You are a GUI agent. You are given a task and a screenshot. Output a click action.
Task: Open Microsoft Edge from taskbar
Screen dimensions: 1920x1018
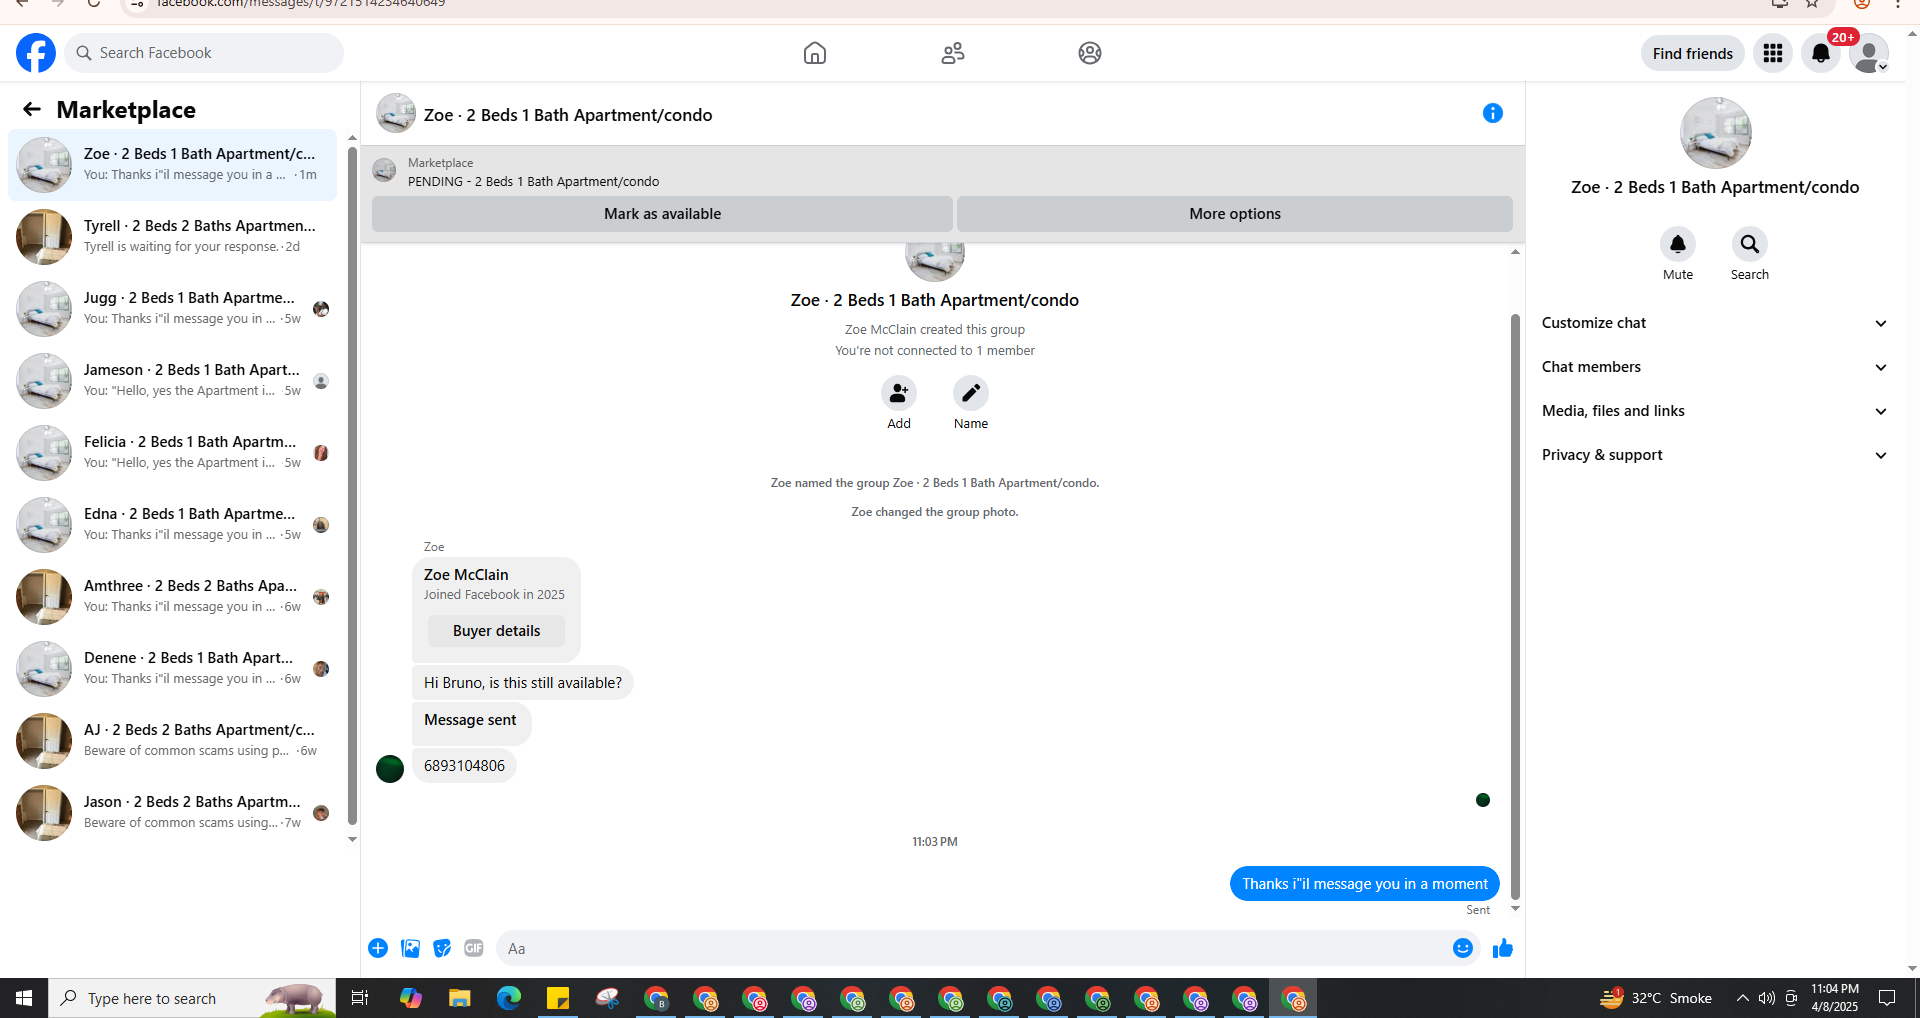tap(509, 998)
